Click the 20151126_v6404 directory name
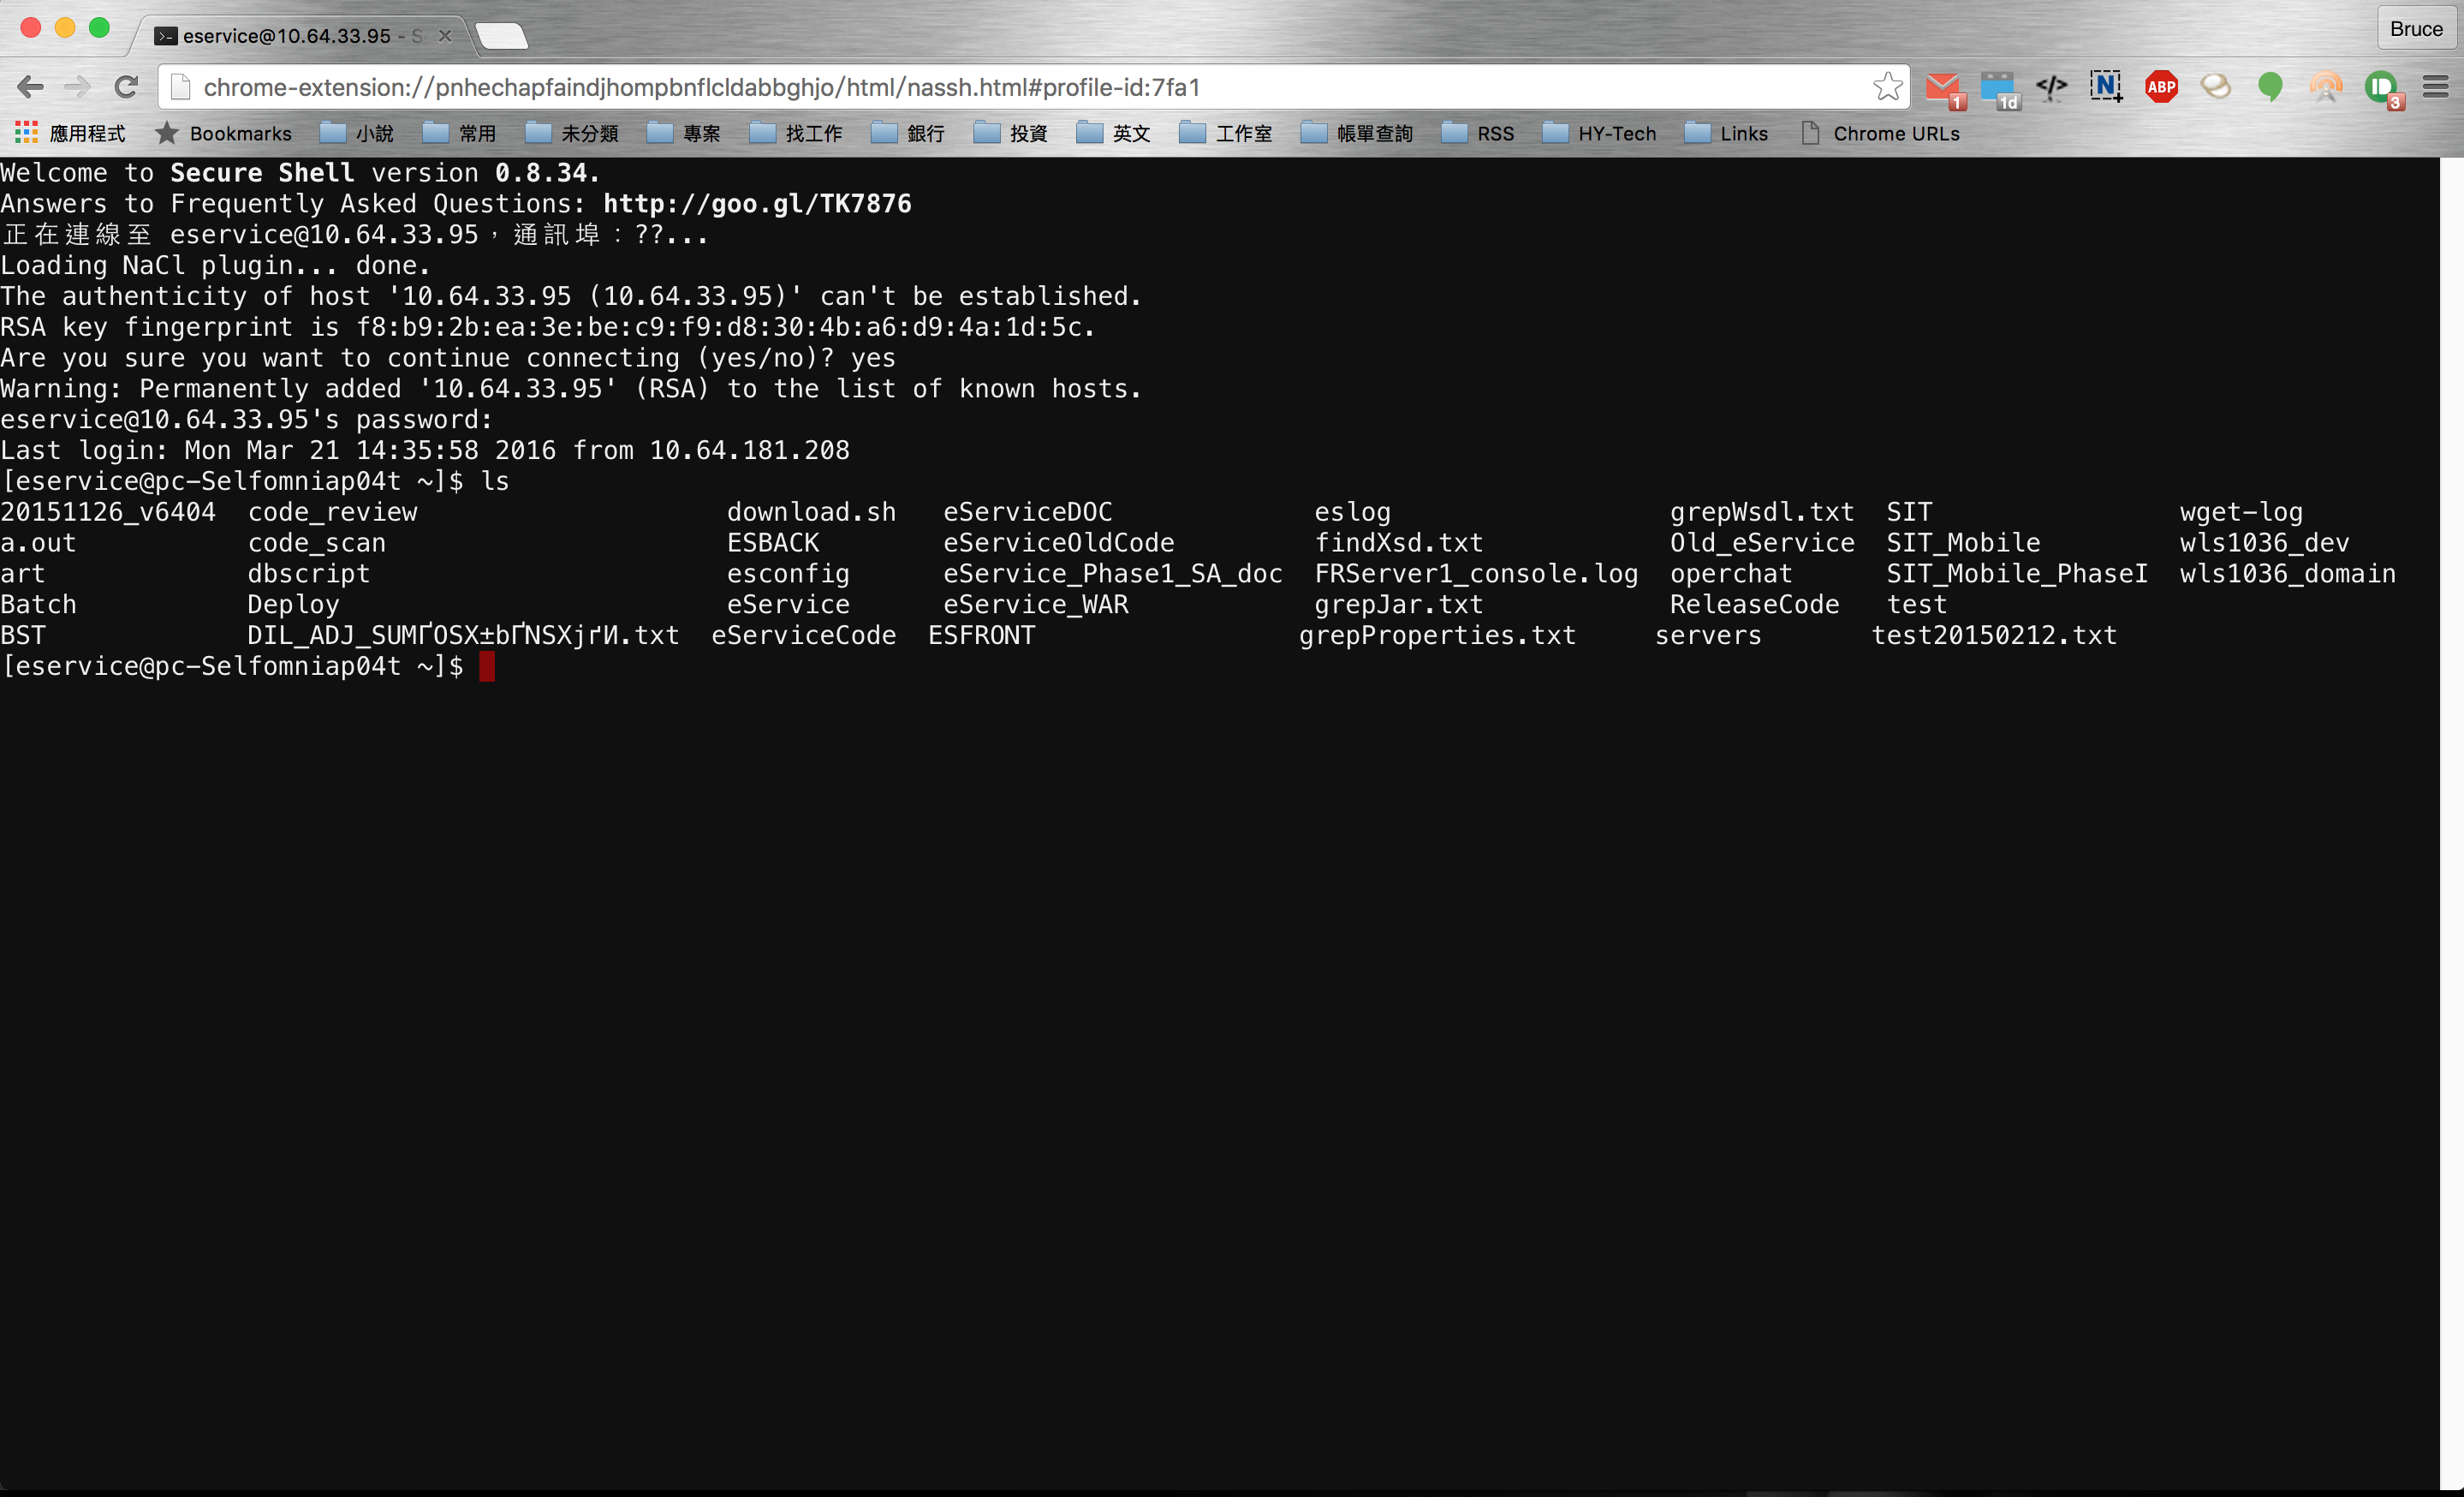2464x1497 pixels. tap(108, 512)
